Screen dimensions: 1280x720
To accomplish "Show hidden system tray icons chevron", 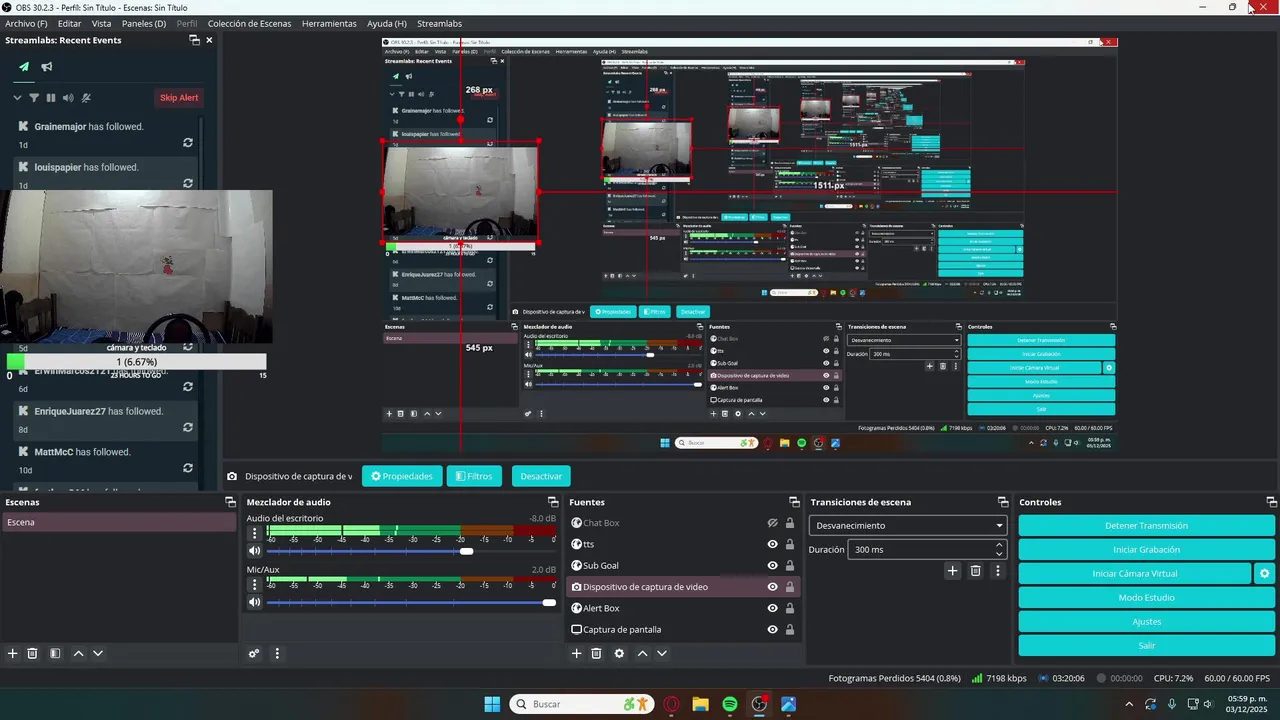I will click(x=1129, y=704).
